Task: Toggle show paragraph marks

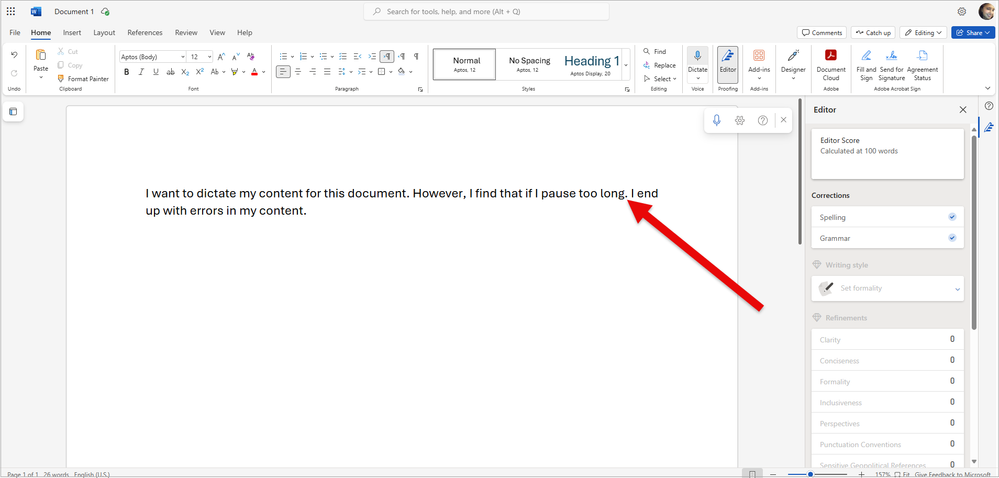Action: coord(416,56)
